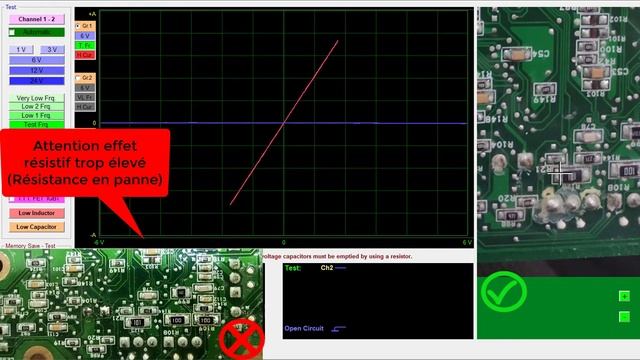Viewport: 640px width, 360px height.
Task: Click the lower-left circuit board image
Action: 131,304
